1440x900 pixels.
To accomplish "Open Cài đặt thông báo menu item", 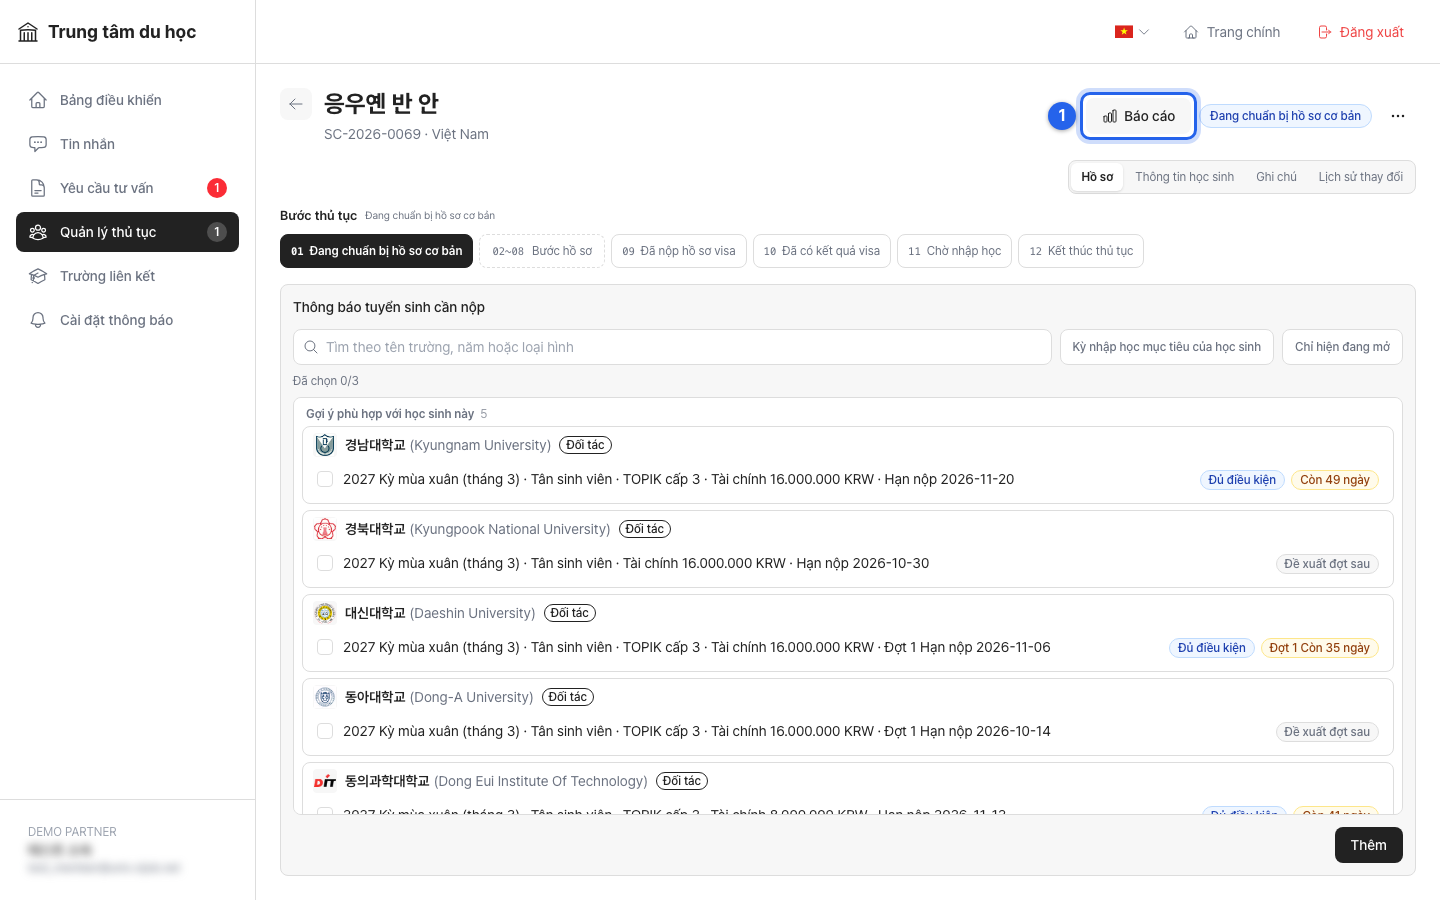I will 127,320.
